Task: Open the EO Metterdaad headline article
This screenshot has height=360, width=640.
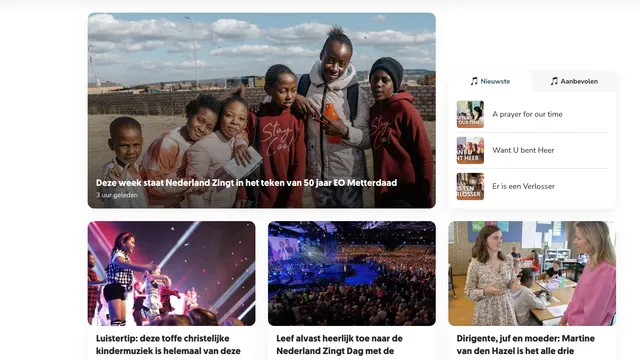Action: [x=246, y=183]
